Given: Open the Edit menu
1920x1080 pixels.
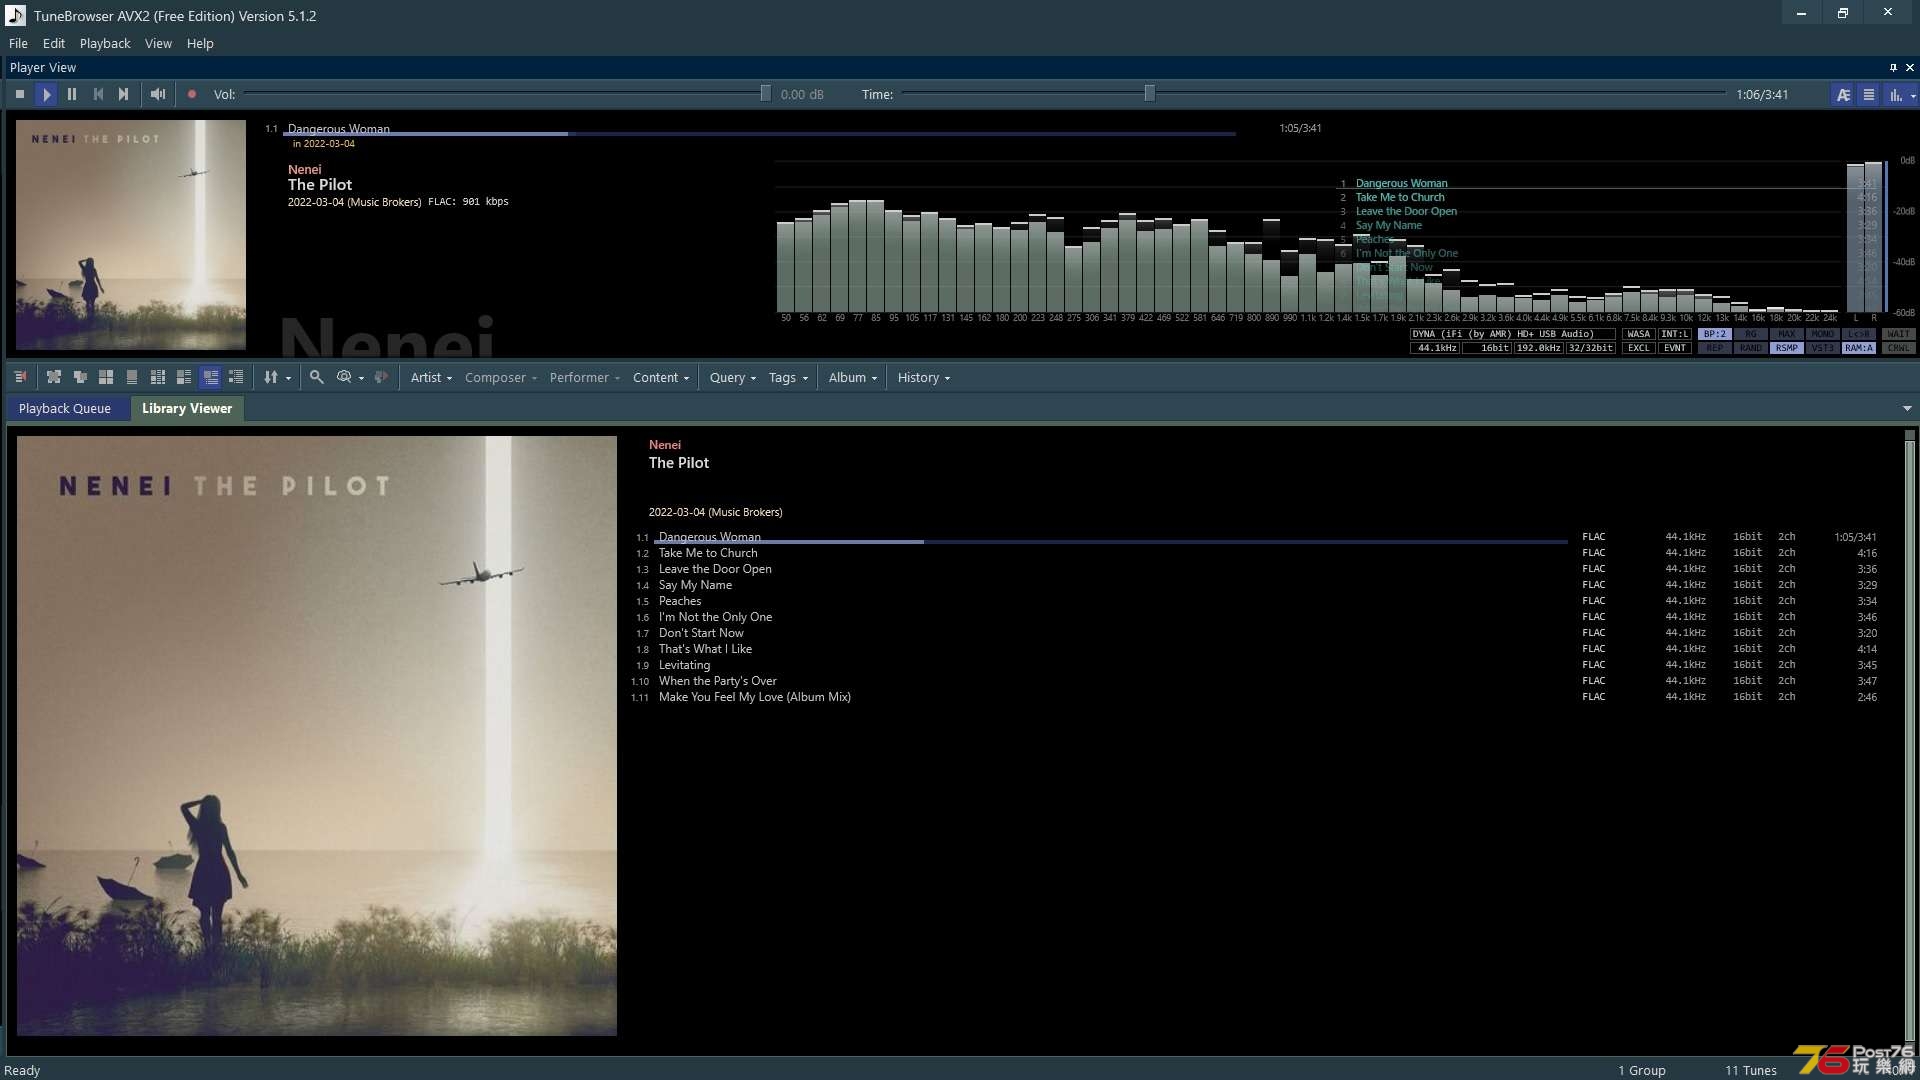Looking at the screenshot, I should pos(54,43).
